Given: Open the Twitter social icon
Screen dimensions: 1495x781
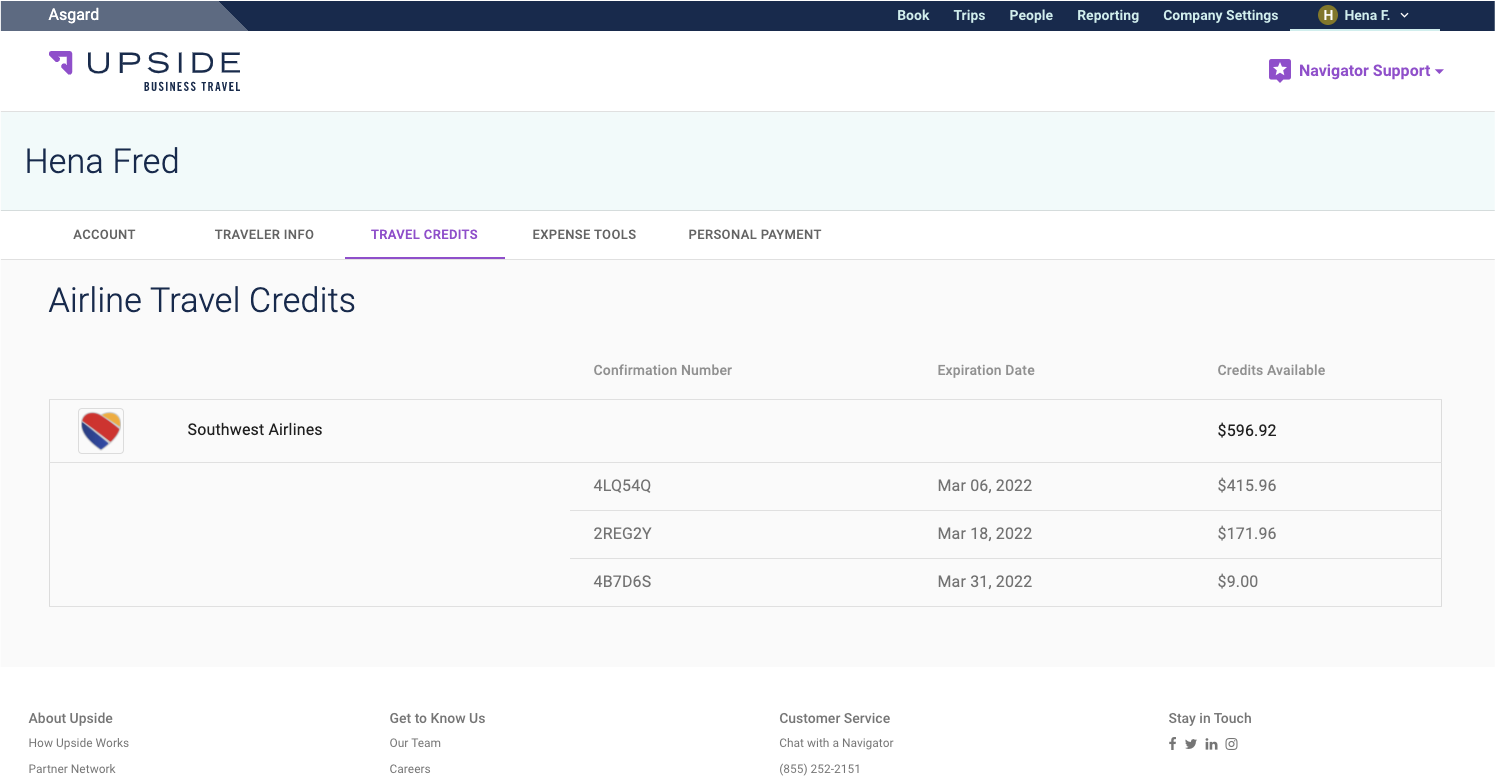Looking at the screenshot, I should [1191, 744].
